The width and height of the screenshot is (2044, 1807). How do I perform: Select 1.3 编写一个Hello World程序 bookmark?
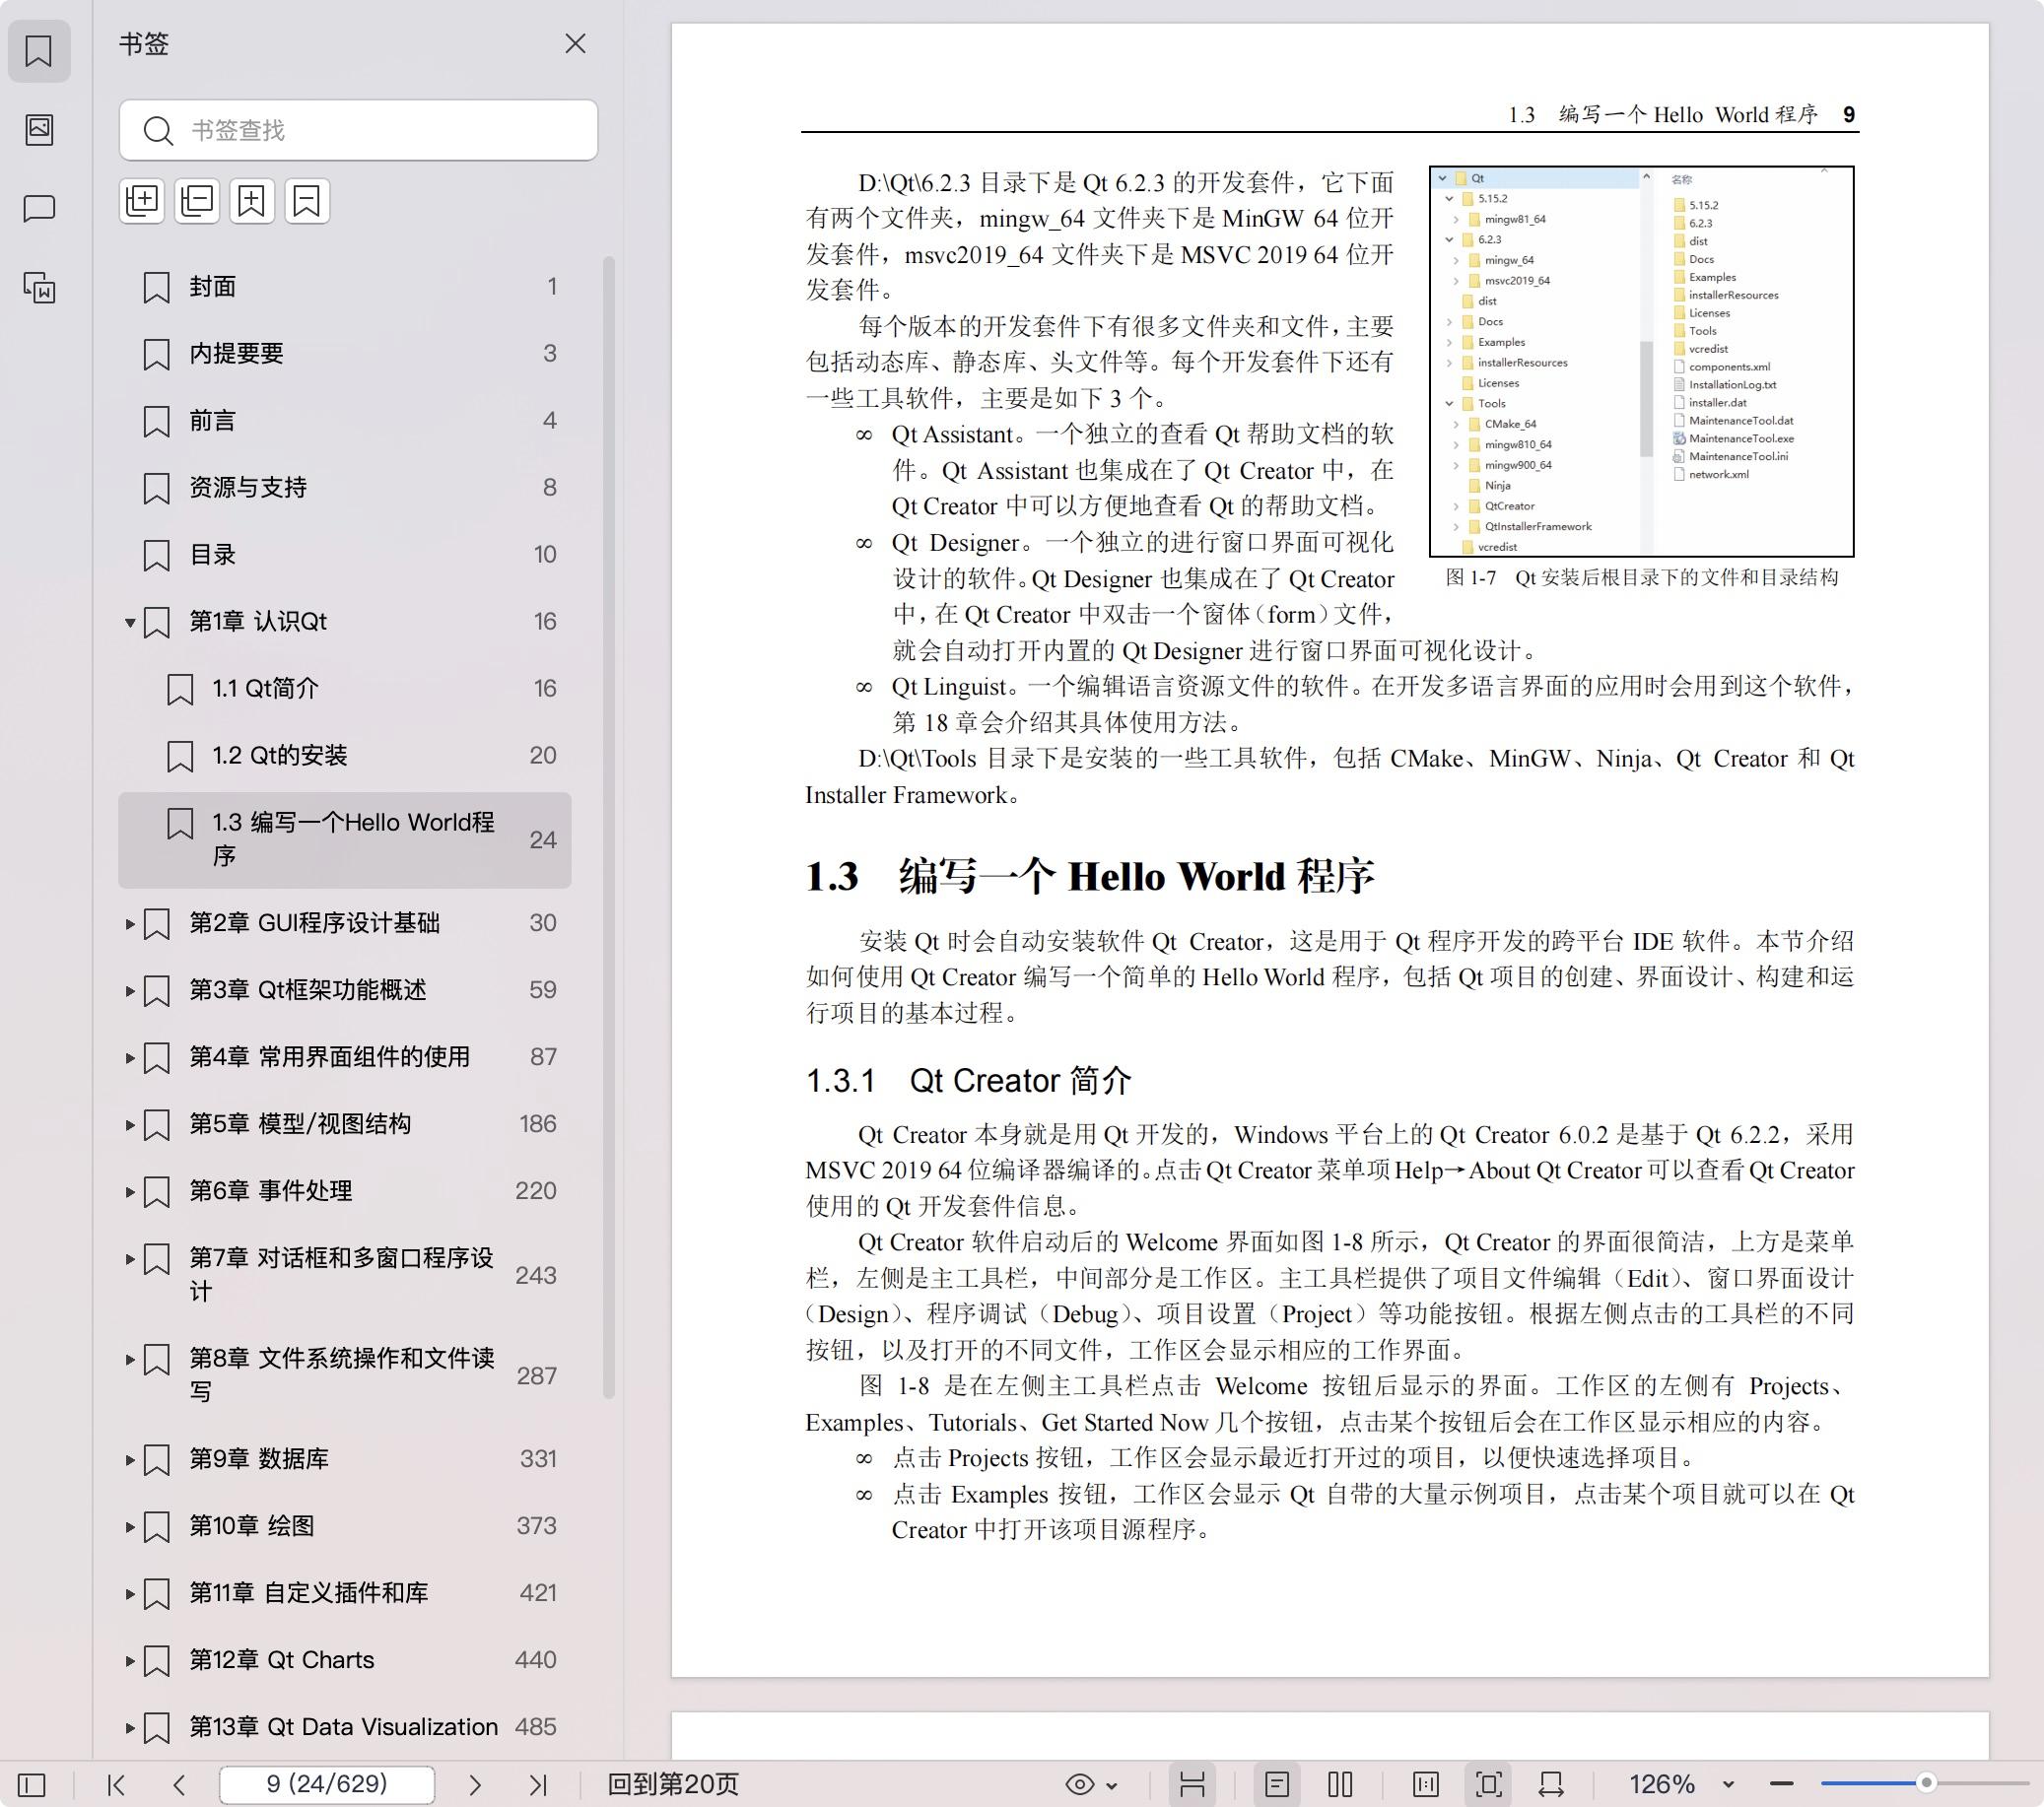(x=345, y=840)
